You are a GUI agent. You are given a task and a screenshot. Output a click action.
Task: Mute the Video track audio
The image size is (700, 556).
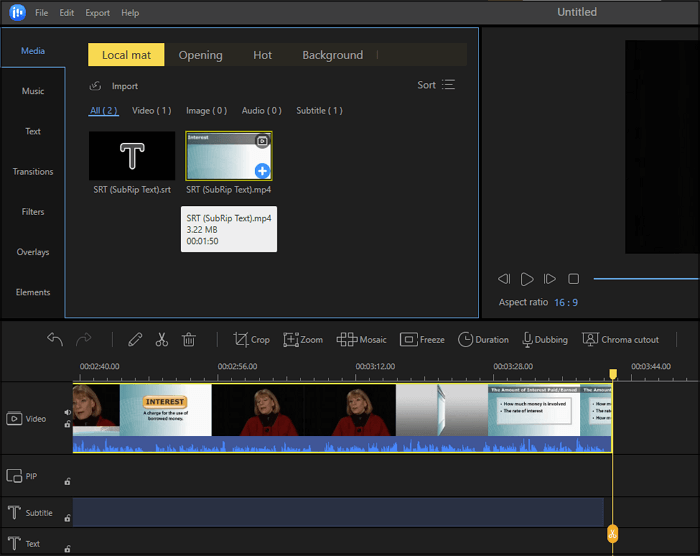point(68,412)
